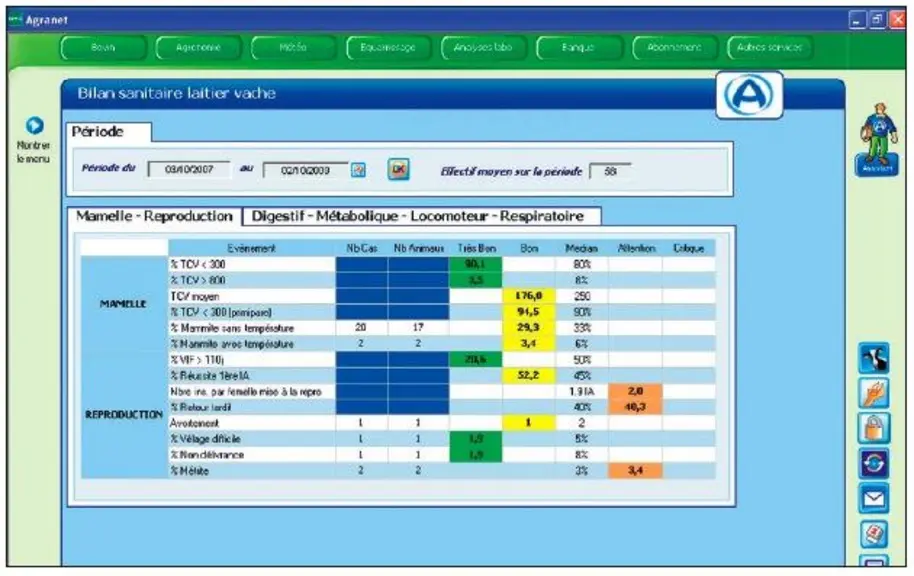Click the red book icon in sidebar
The height and width of the screenshot is (576, 914).
point(874,534)
